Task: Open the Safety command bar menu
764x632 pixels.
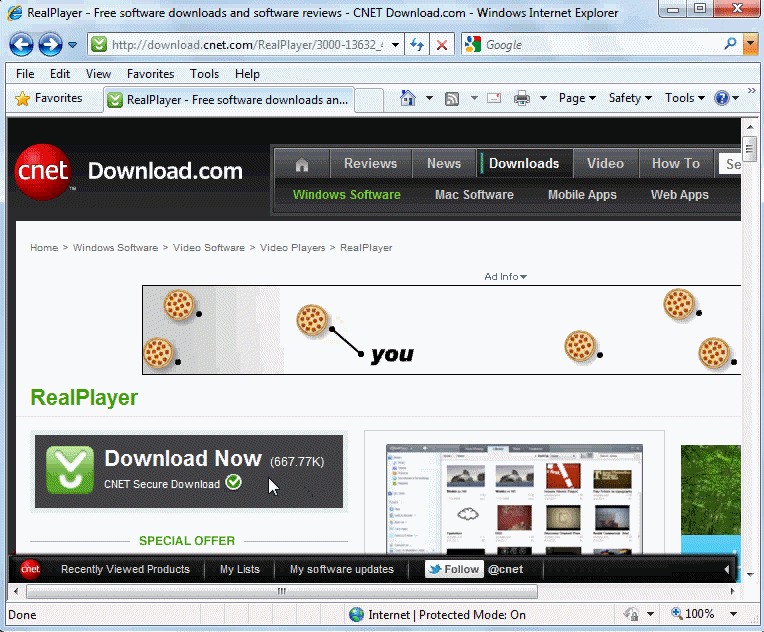Action: pos(630,98)
